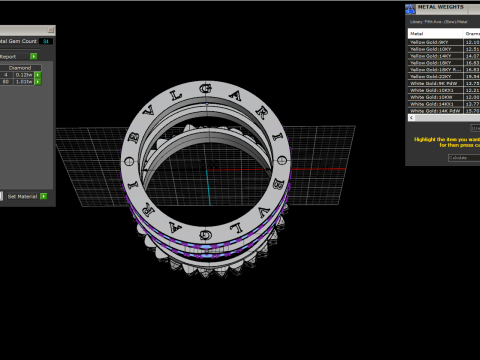Click the Diamond column header in gem table
Screen dimensions: 480x360
click(20, 68)
